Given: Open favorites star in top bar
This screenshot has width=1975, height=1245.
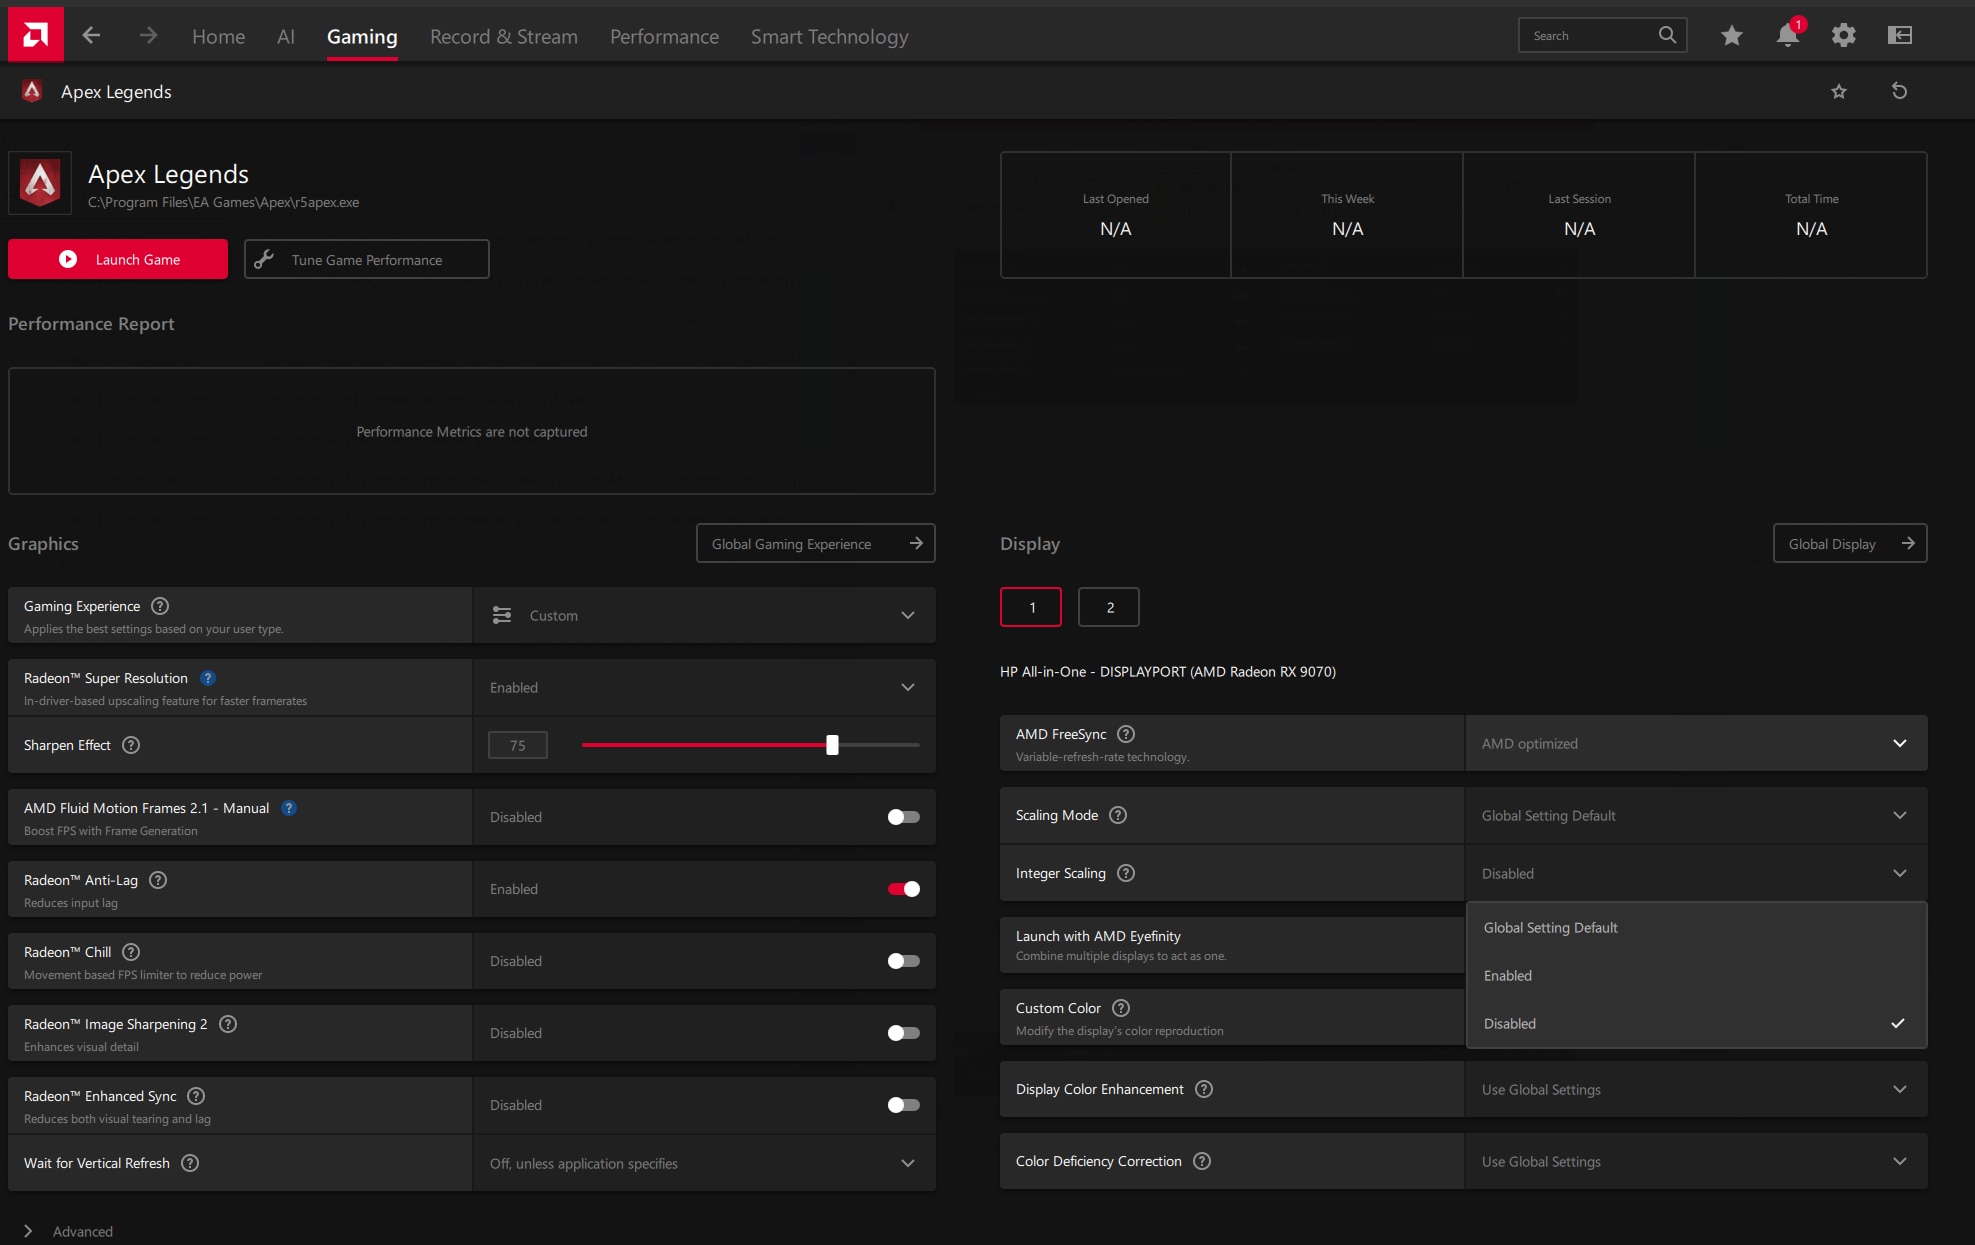Looking at the screenshot, I should (x=1732, y=36).
